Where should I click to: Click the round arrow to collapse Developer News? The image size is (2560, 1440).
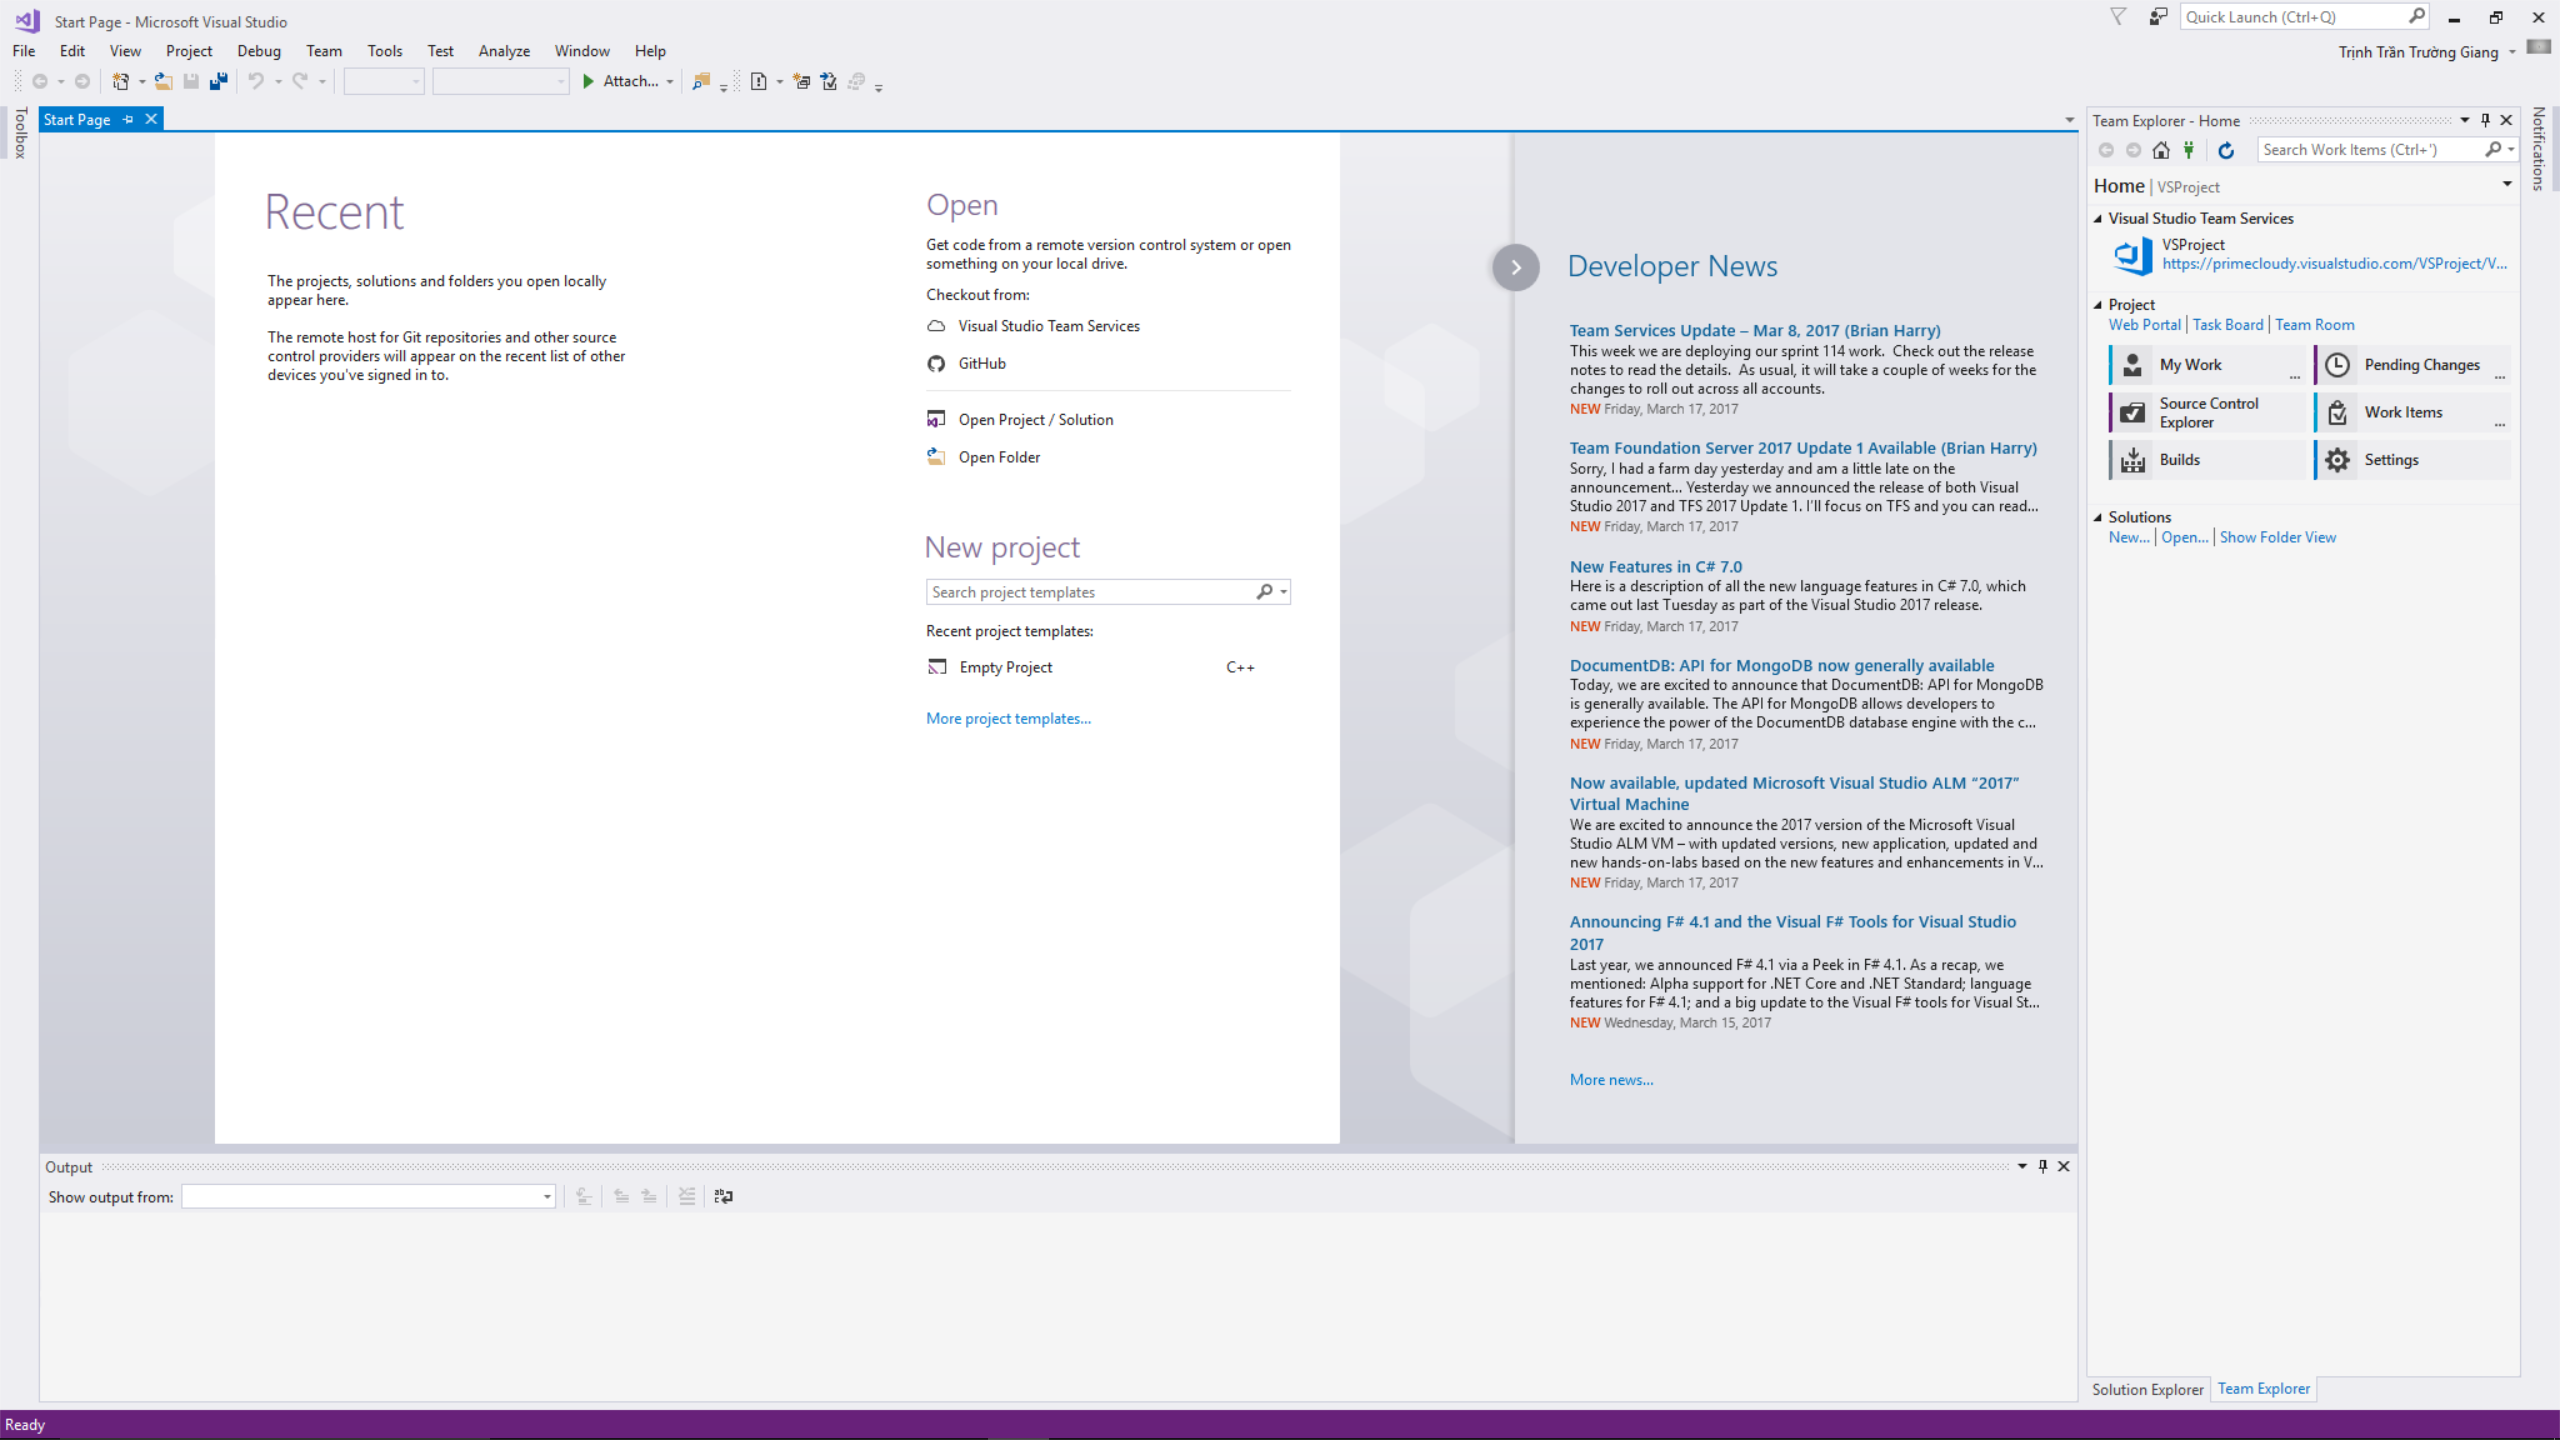[x=1516, y=267]
